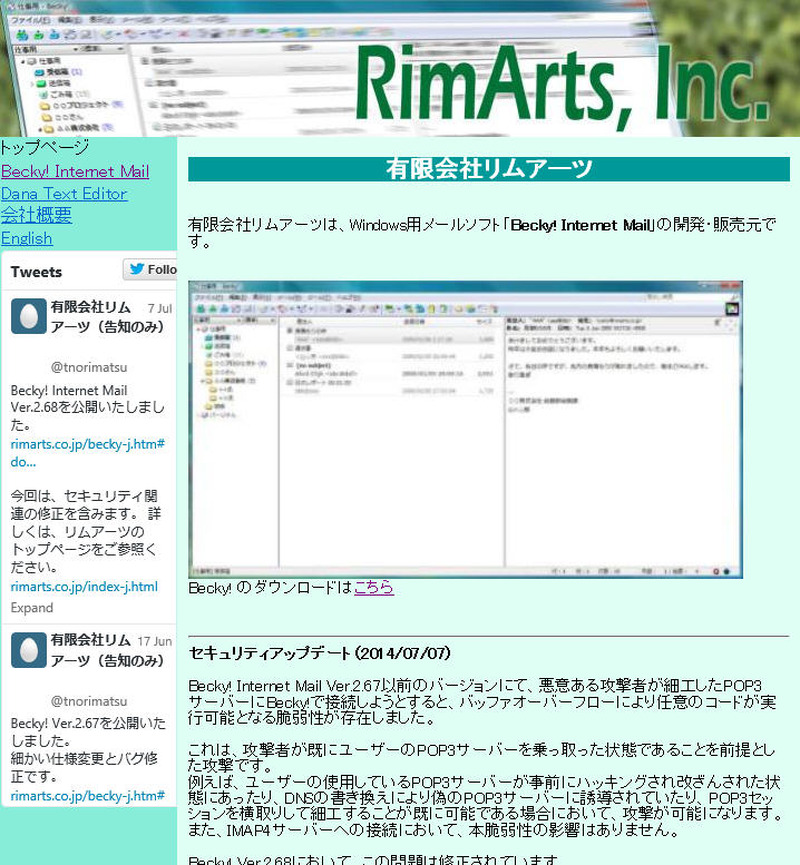The width and height of the screenshot is (800, 865).
Task: Click the Becky! application screenshot image
Action: (465, 428)
